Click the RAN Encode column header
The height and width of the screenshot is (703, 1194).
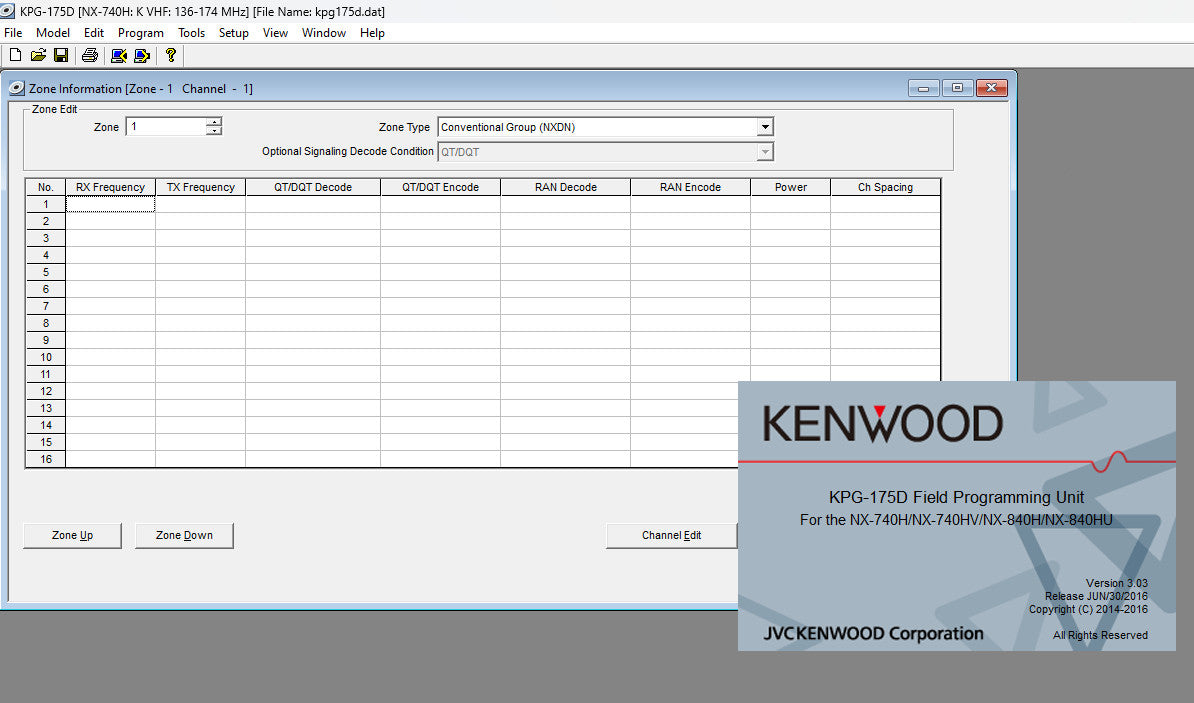click(x=691, y=187)
